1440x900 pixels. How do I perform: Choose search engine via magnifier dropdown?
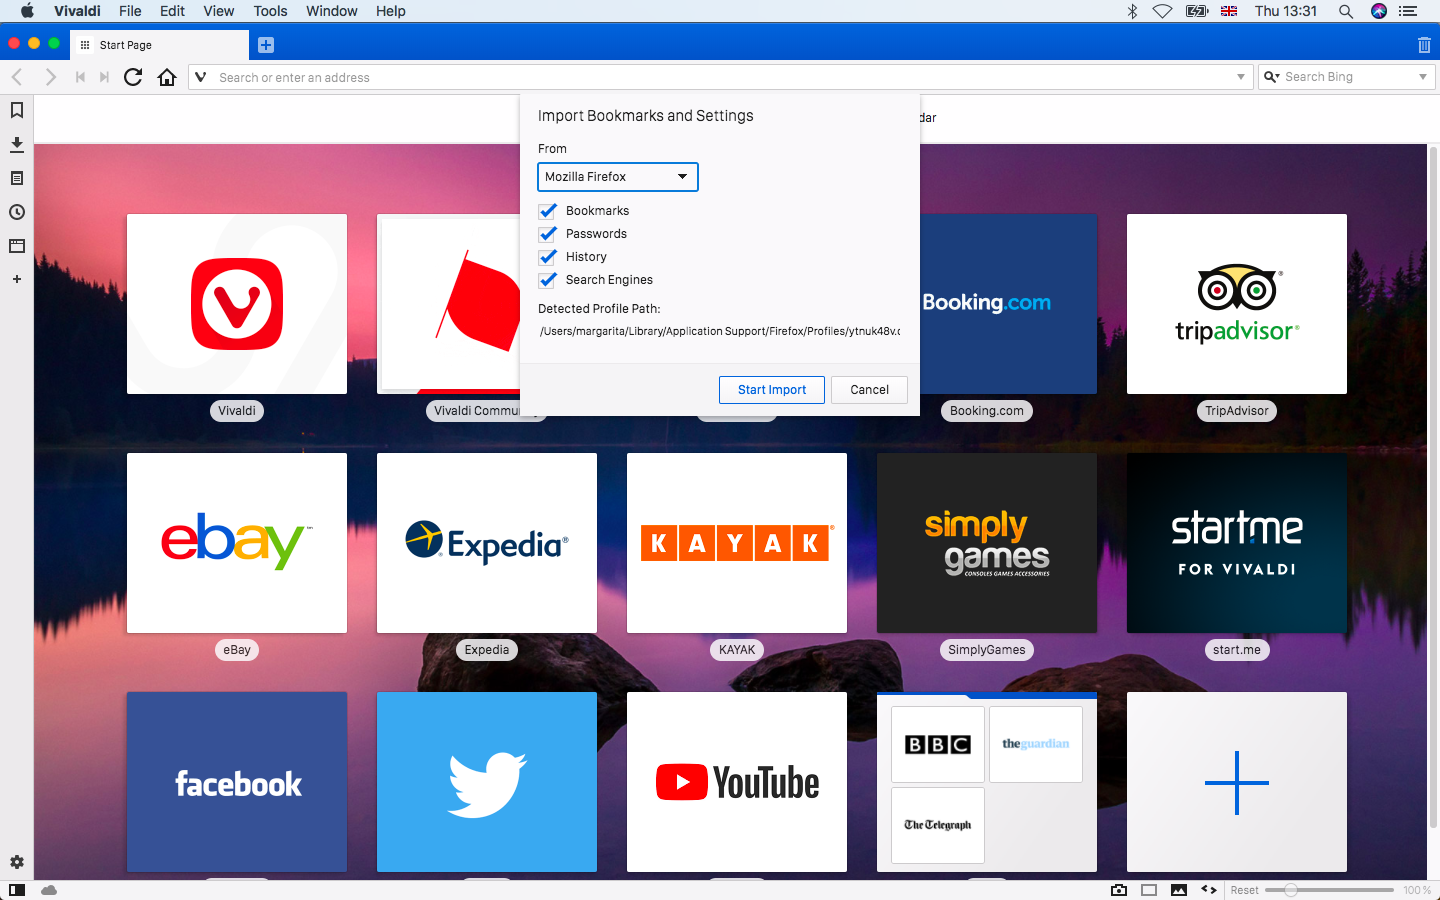click(x=1272, y=77)
